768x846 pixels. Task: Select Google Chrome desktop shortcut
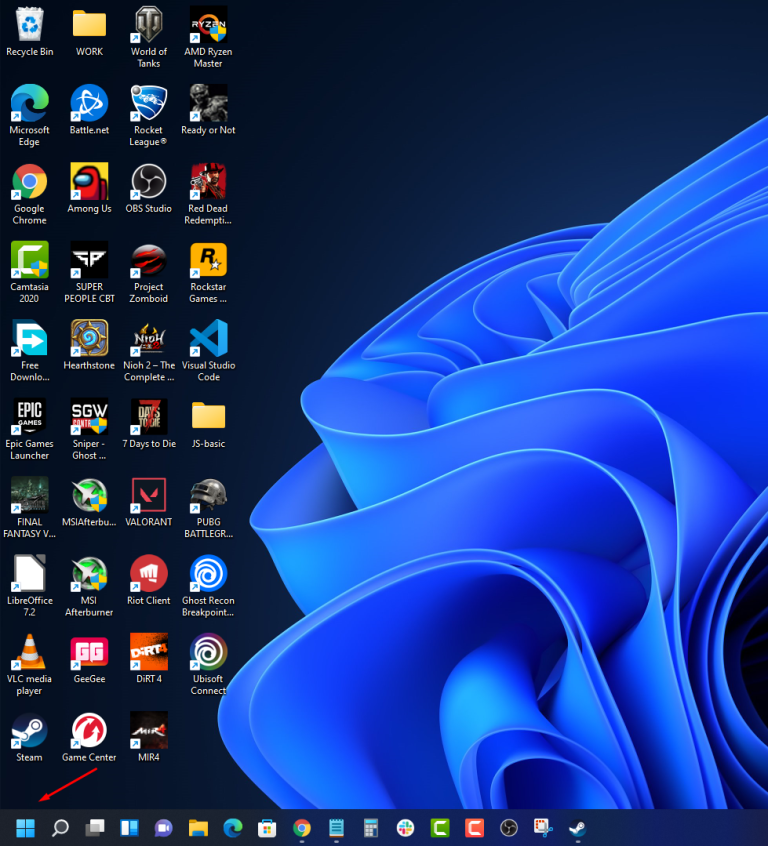(x=30, y=194)
